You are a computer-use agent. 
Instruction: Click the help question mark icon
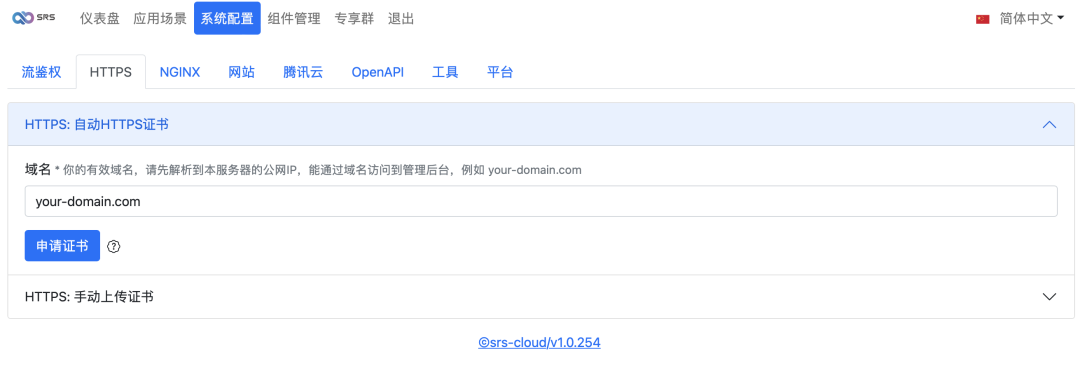[x=114, y=246]
